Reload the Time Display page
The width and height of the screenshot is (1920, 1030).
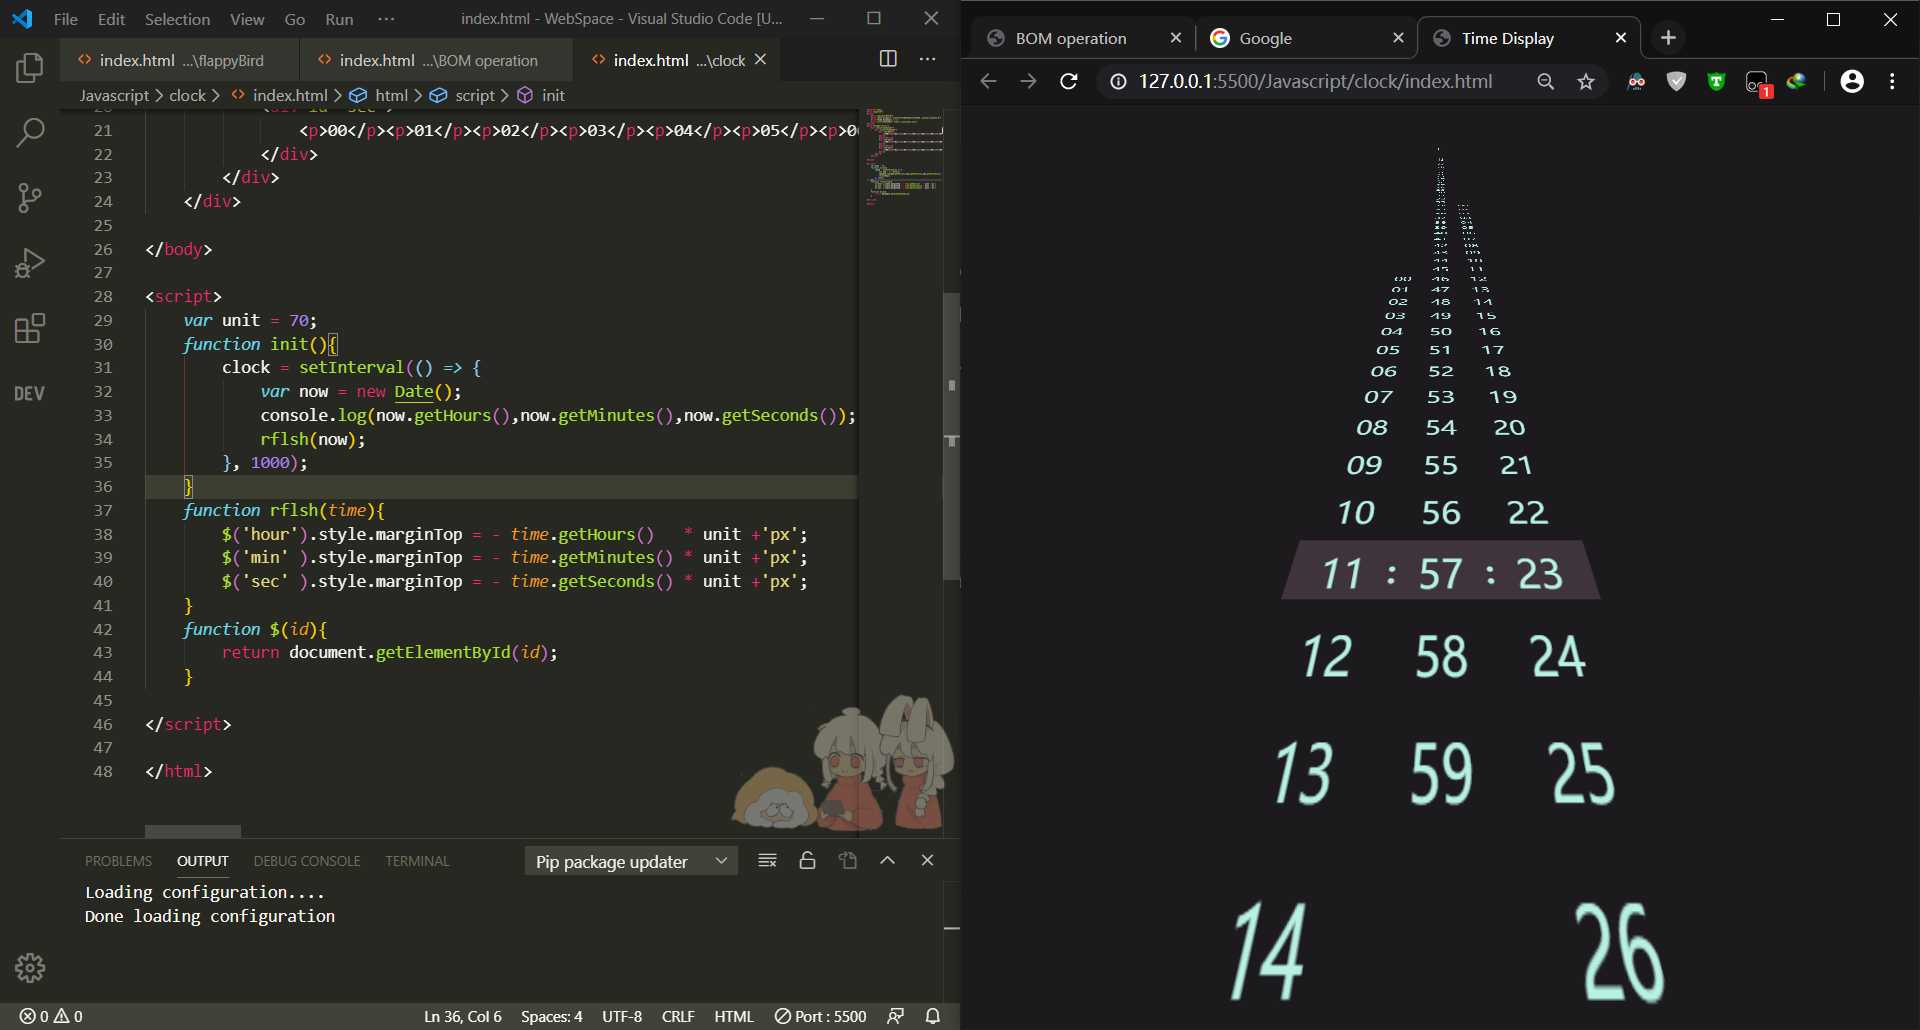(x=1069, y=82)
